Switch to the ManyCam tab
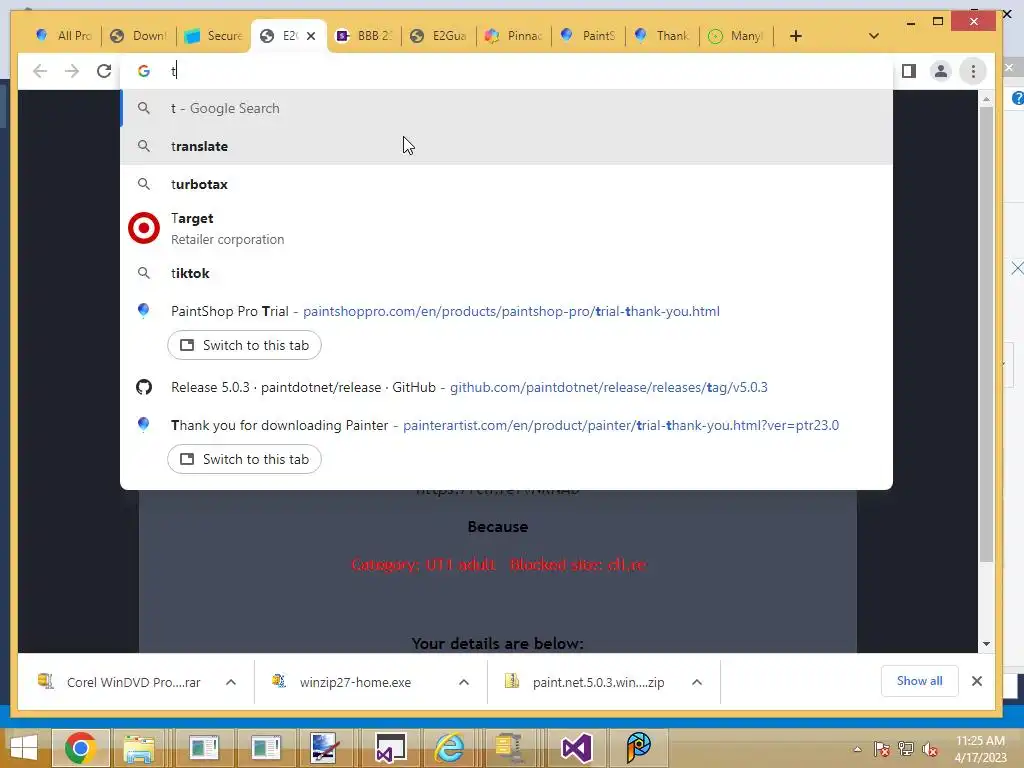The height and width of the screenshot is (768, 1024). pyautogui.click(x=737, y=36)
